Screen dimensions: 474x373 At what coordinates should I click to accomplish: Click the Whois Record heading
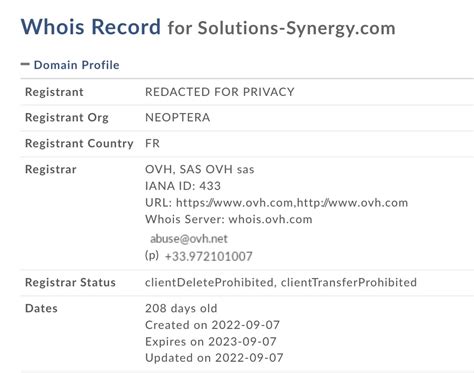(x=91, y=27)
